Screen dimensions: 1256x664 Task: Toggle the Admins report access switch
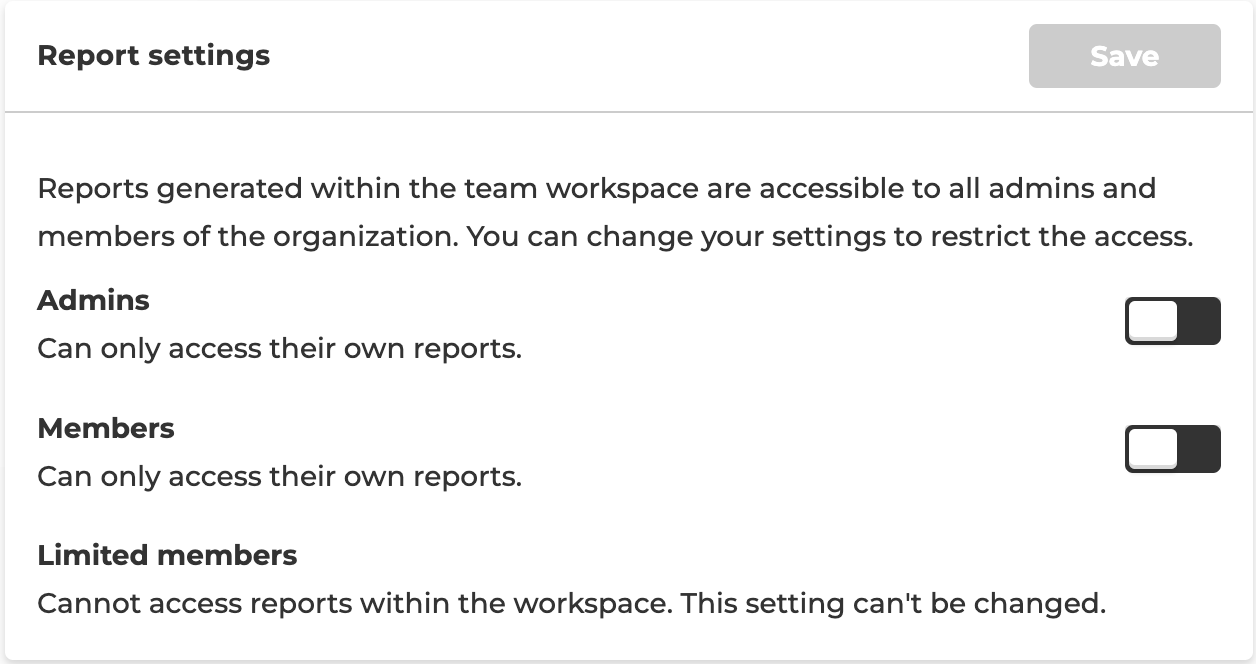pos(1172,321)
